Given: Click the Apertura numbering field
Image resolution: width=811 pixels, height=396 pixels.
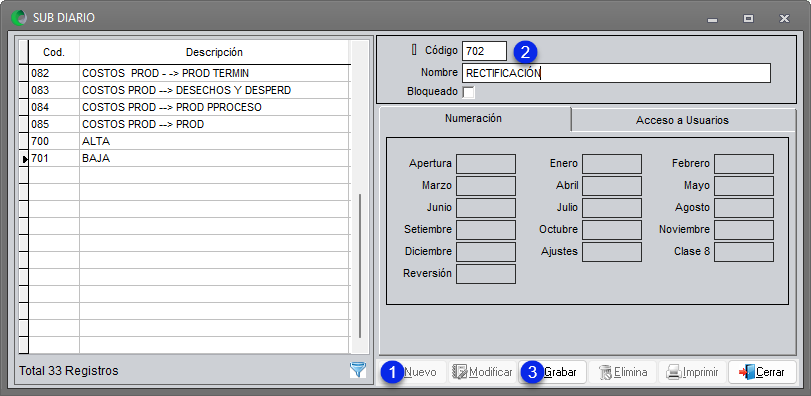Looking at the screenshot, I should tap(486, 164).
